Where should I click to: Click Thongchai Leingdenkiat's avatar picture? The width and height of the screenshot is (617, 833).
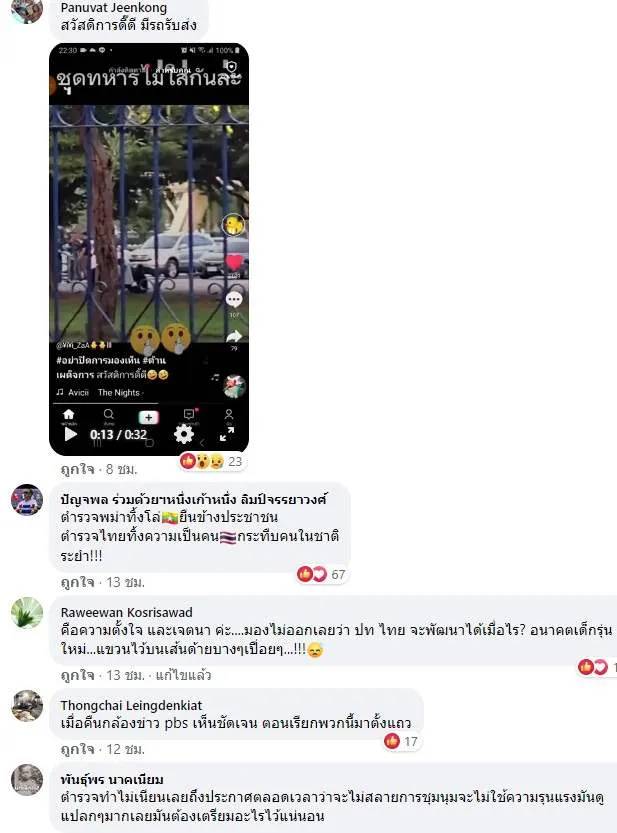(x=27, y=706)
